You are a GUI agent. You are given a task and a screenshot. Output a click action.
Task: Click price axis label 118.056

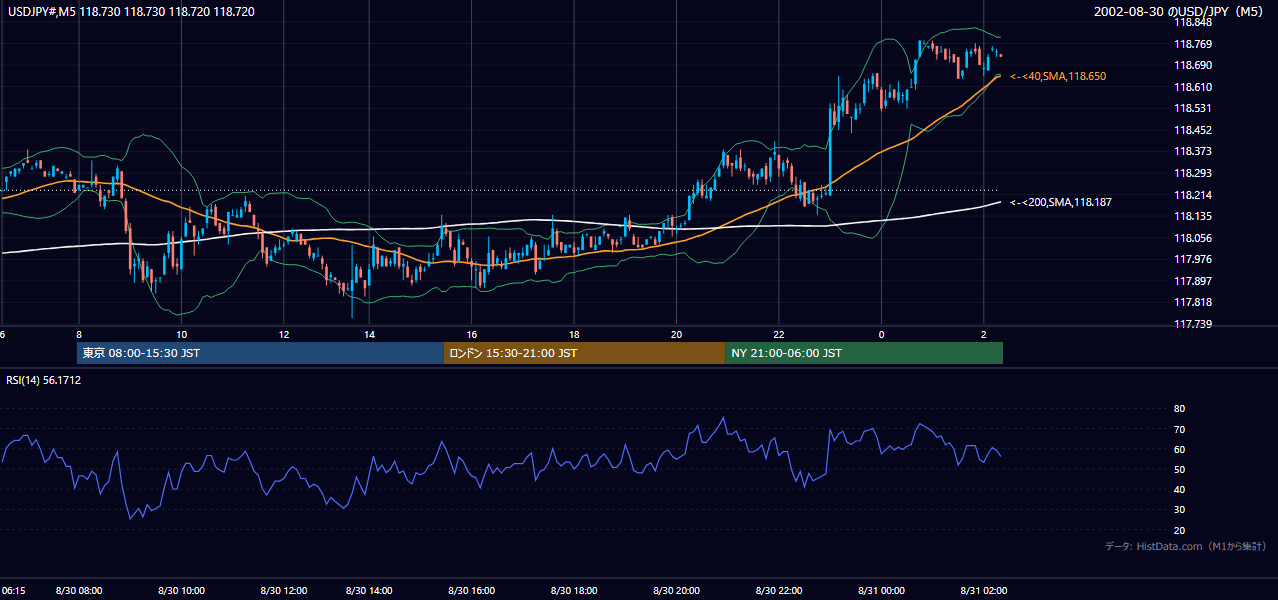tap(1193, 238)
